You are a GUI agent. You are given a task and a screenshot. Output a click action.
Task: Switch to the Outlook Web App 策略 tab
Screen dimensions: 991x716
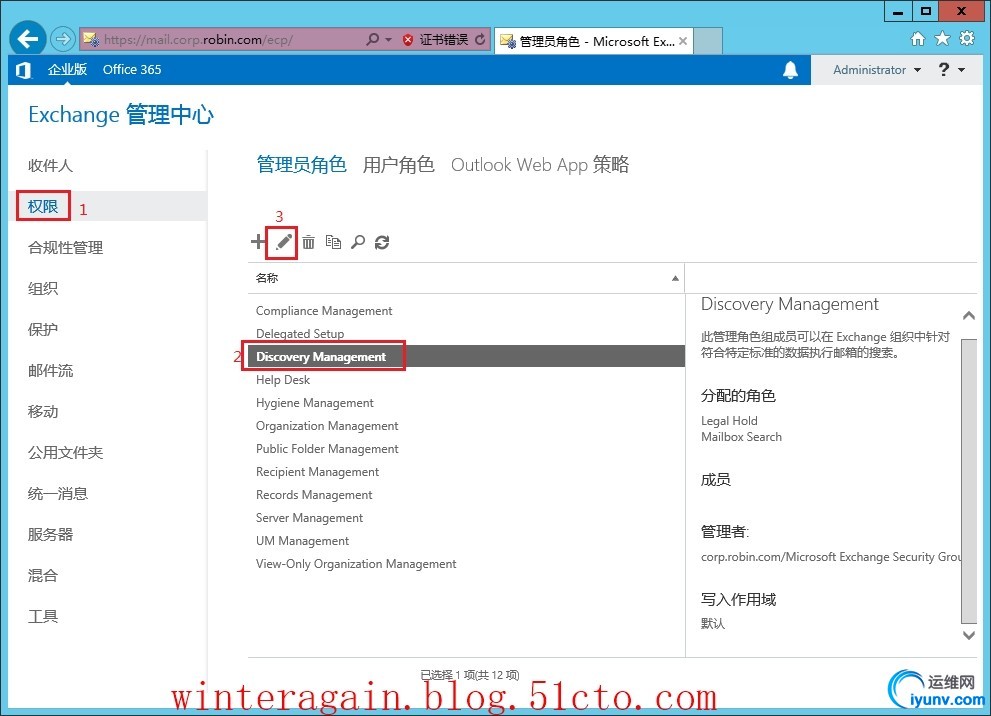click(540, 165)
